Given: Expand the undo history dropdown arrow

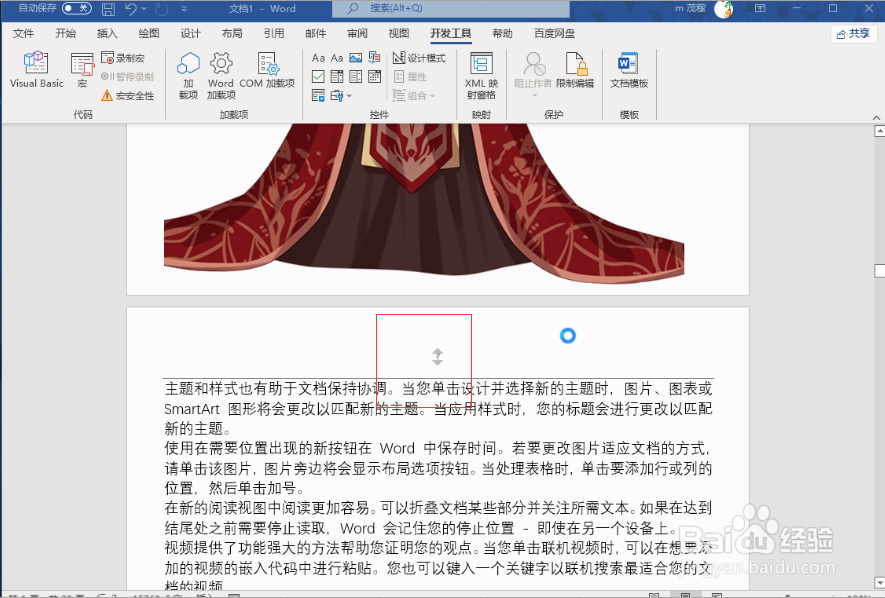Looking at the screenshot, I should [144, 8].
